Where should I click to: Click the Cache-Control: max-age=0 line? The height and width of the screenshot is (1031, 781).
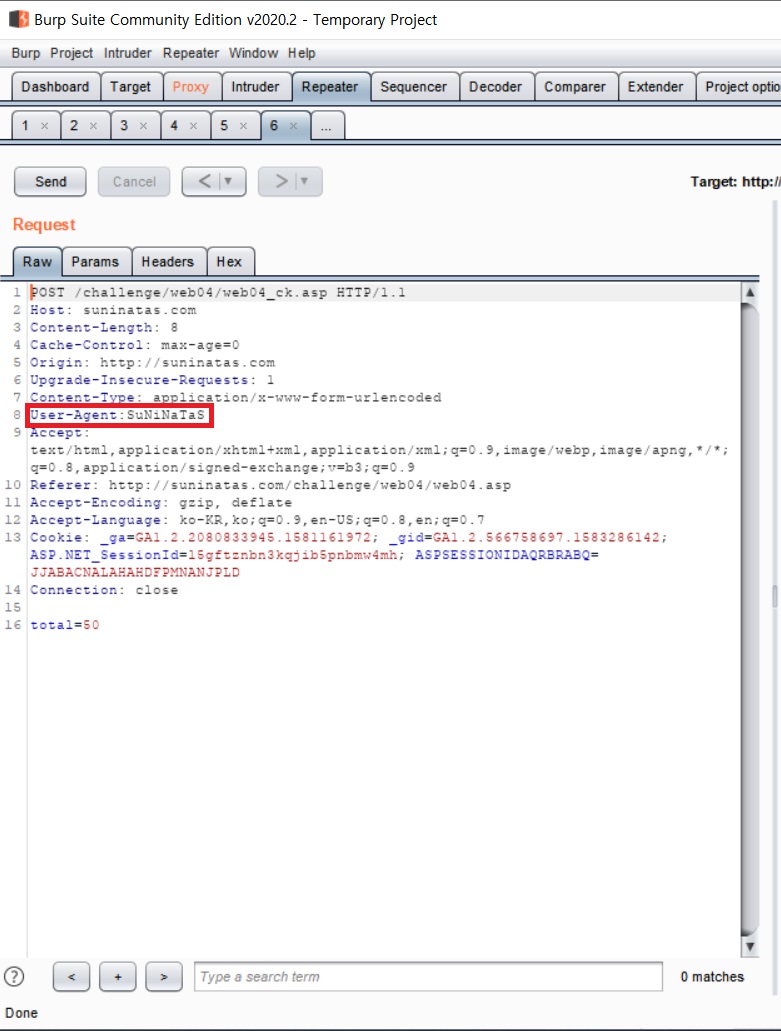(x=135, y=345)
